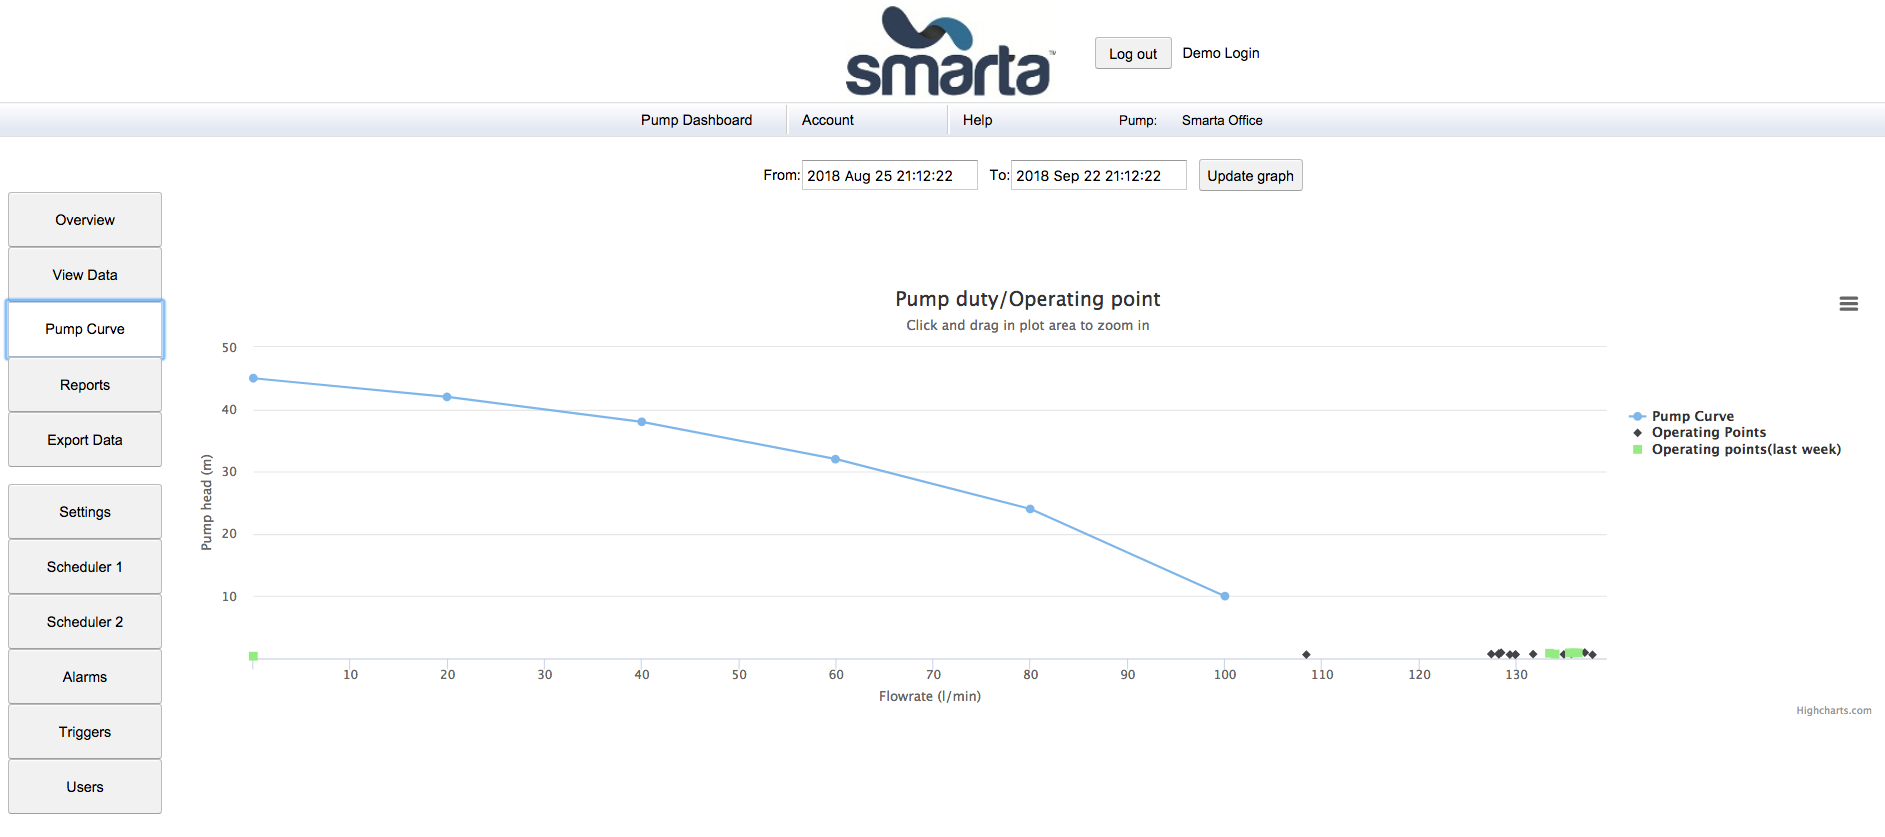1885x837 pixels.
Task: Click the Log out button
Action: [x=1132, y=54]
